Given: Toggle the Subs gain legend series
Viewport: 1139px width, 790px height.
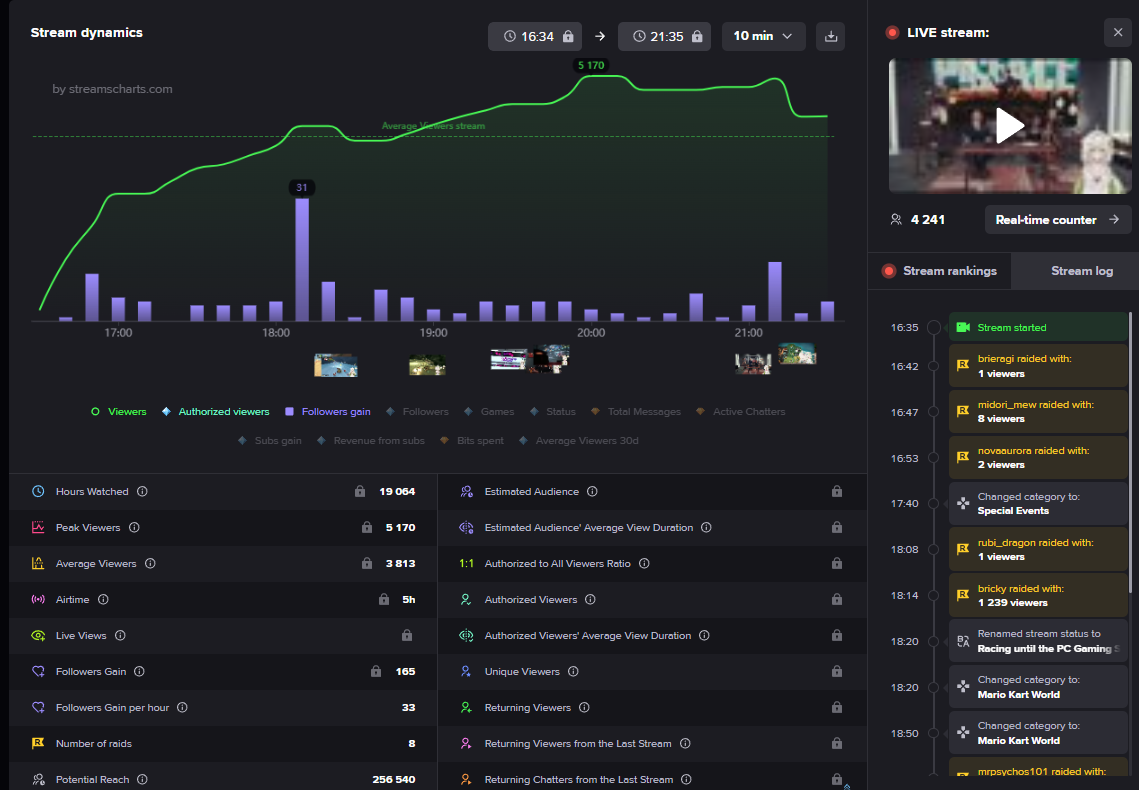Looking at the screenshot, I should point(269,441).
